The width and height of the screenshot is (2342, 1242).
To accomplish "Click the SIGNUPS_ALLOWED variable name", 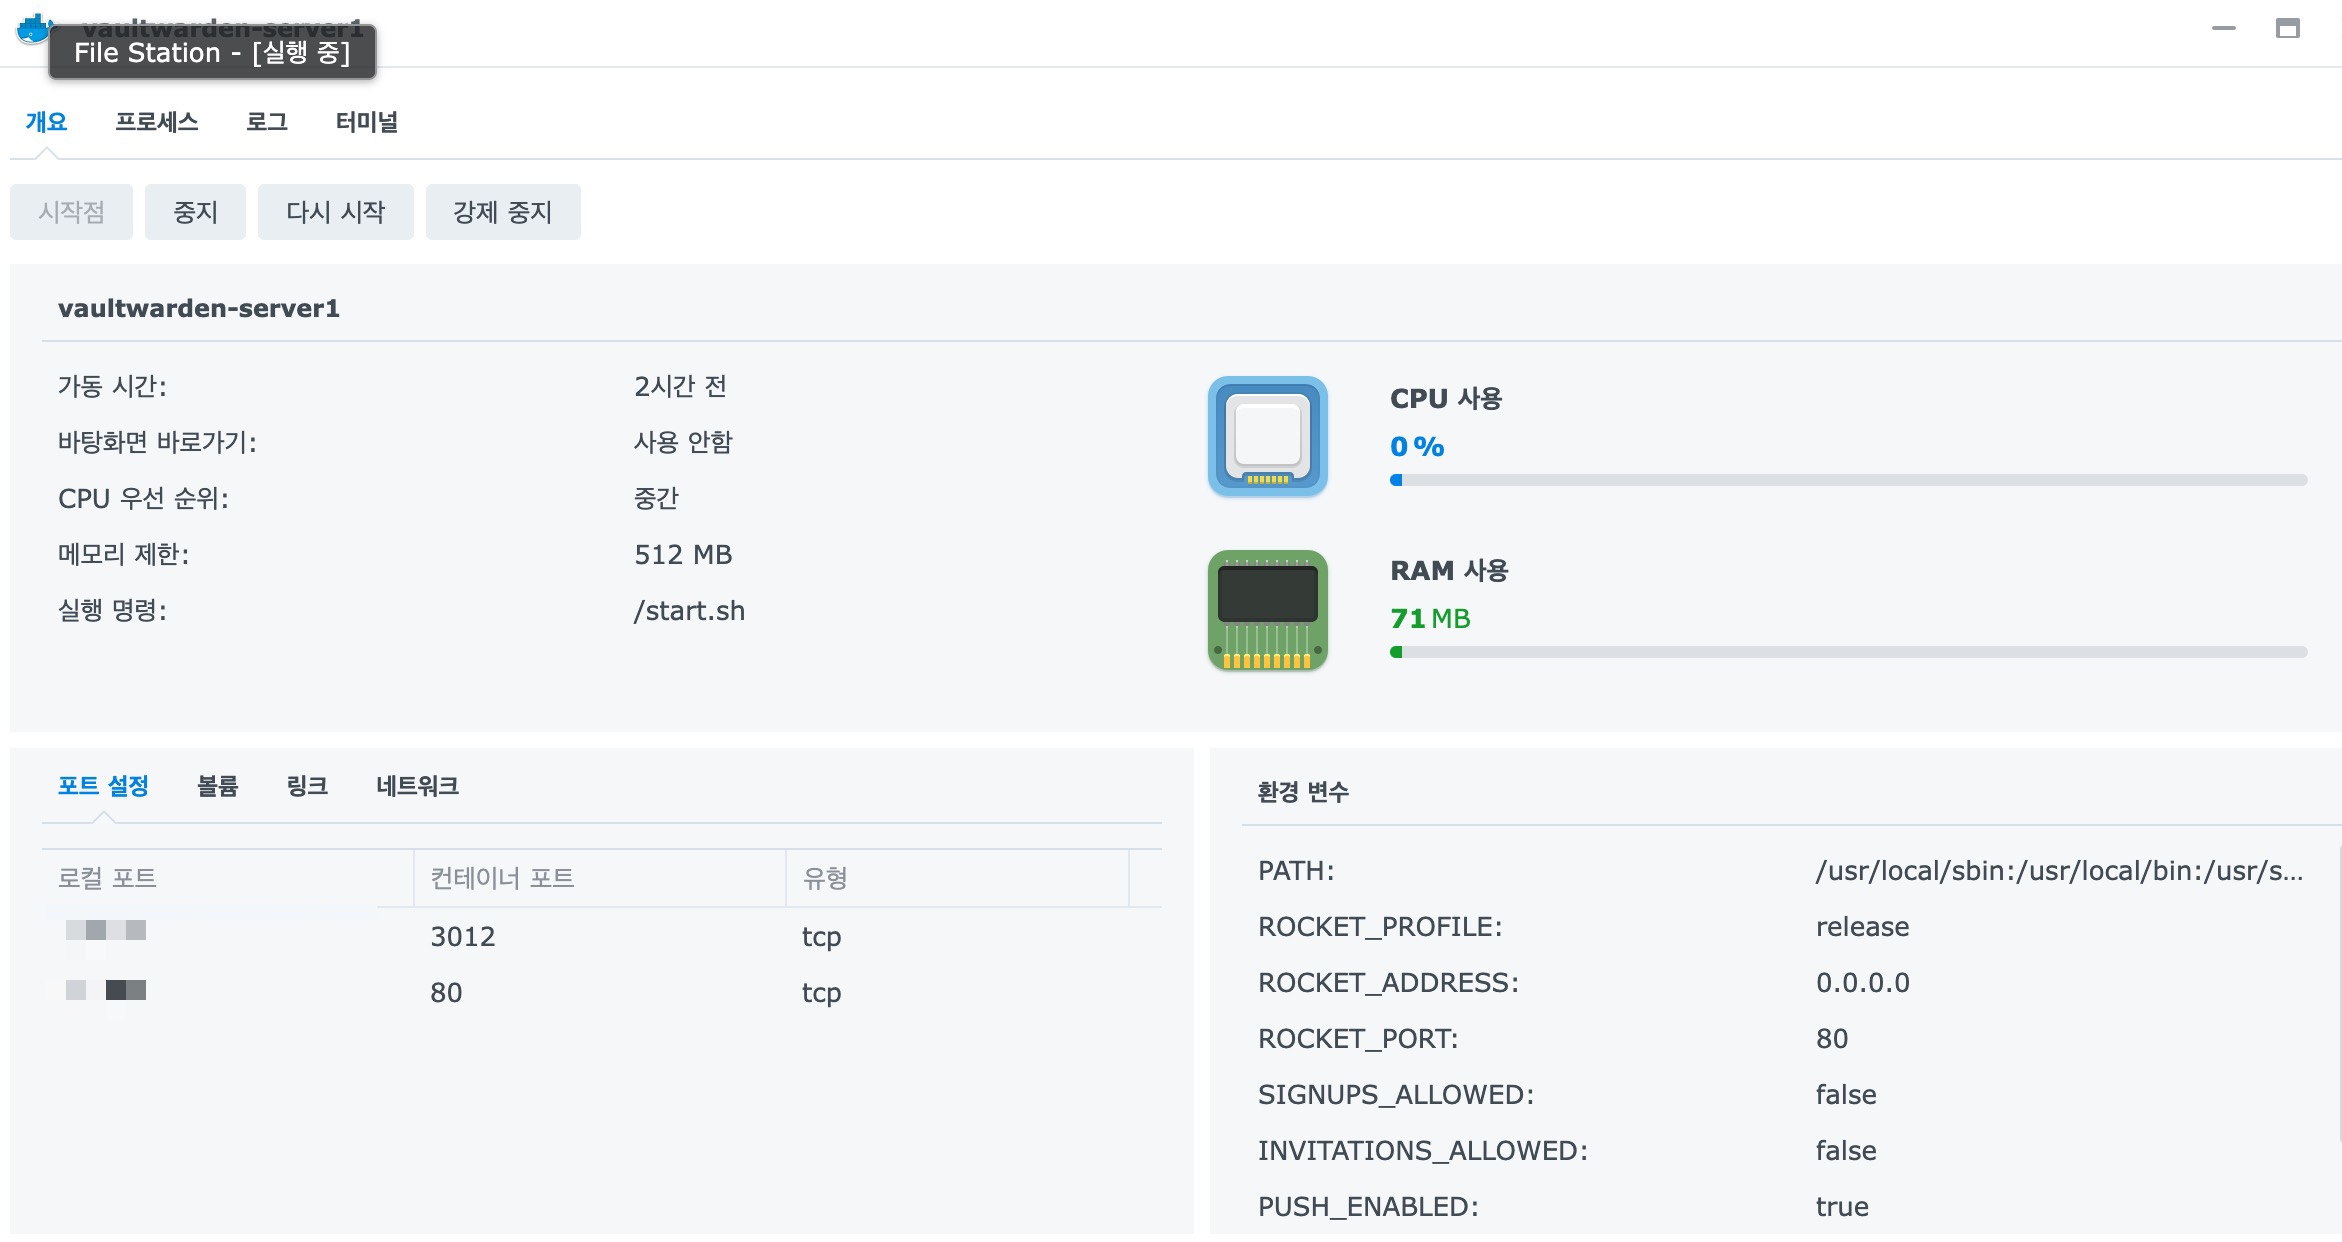I will (x=1396, y=1094).
